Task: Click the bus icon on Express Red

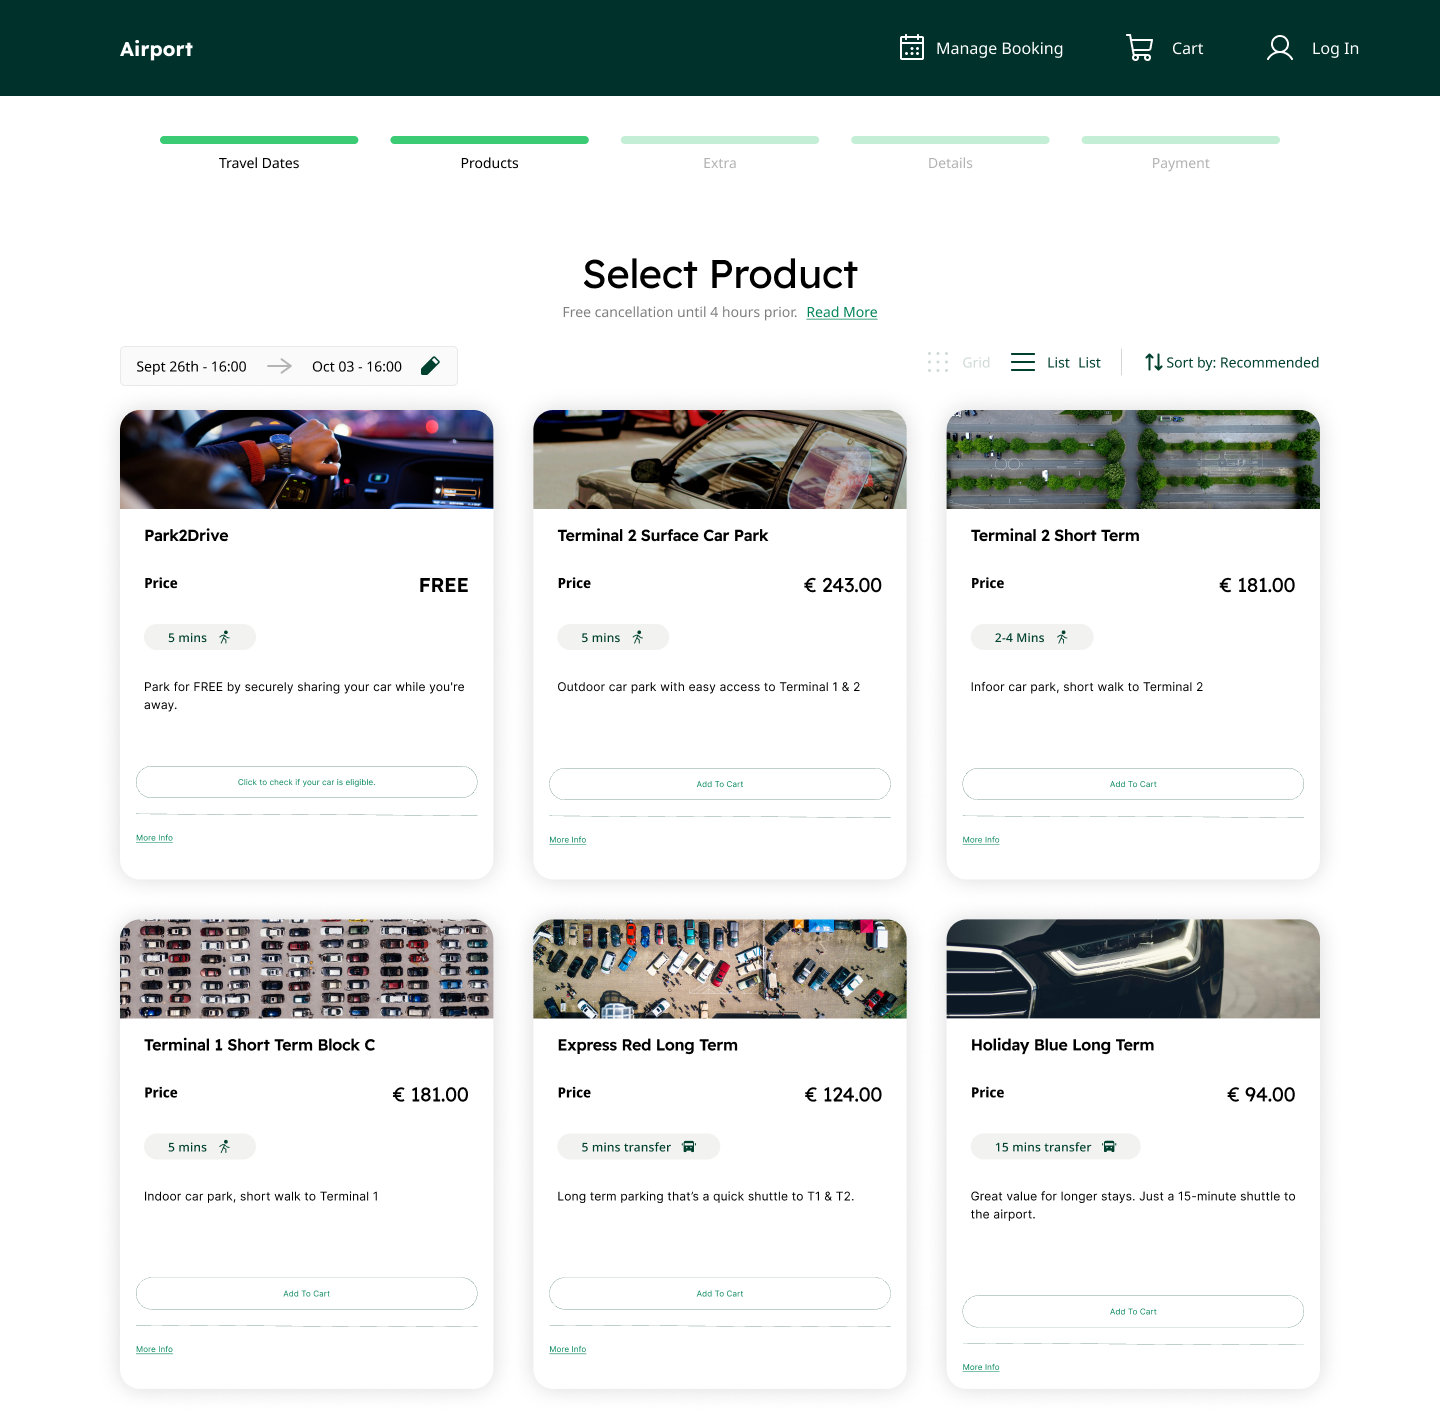Action: pos(688,1147)
